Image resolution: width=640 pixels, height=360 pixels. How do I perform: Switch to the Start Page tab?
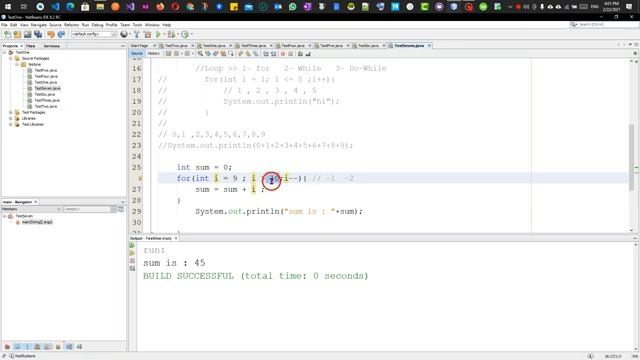click(x=139, y=46)
